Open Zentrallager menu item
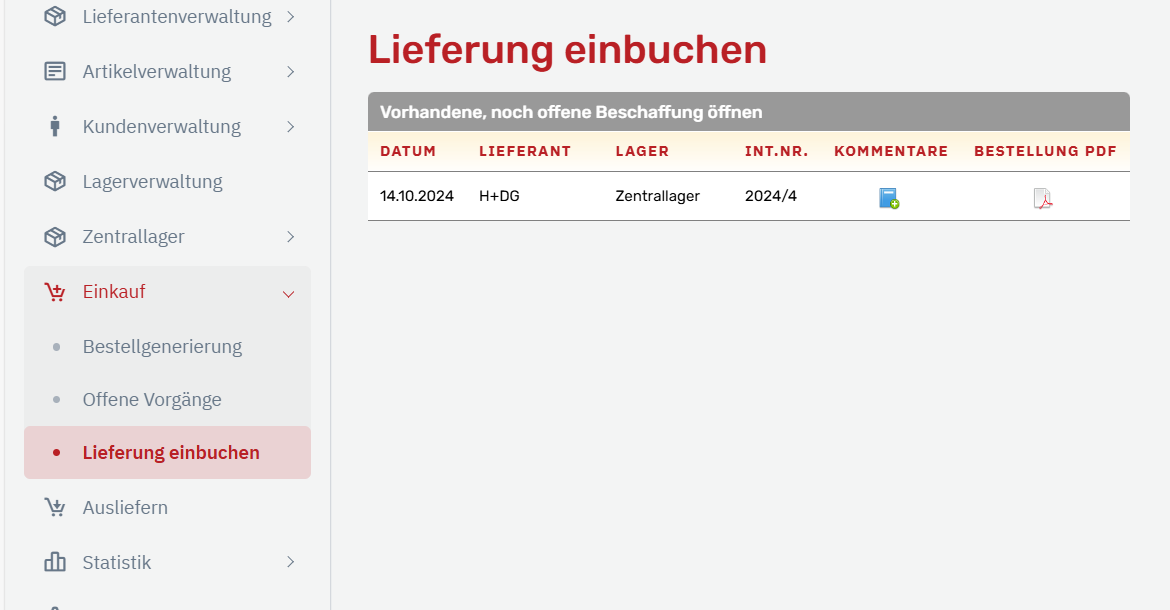 (x=134, y=236)
